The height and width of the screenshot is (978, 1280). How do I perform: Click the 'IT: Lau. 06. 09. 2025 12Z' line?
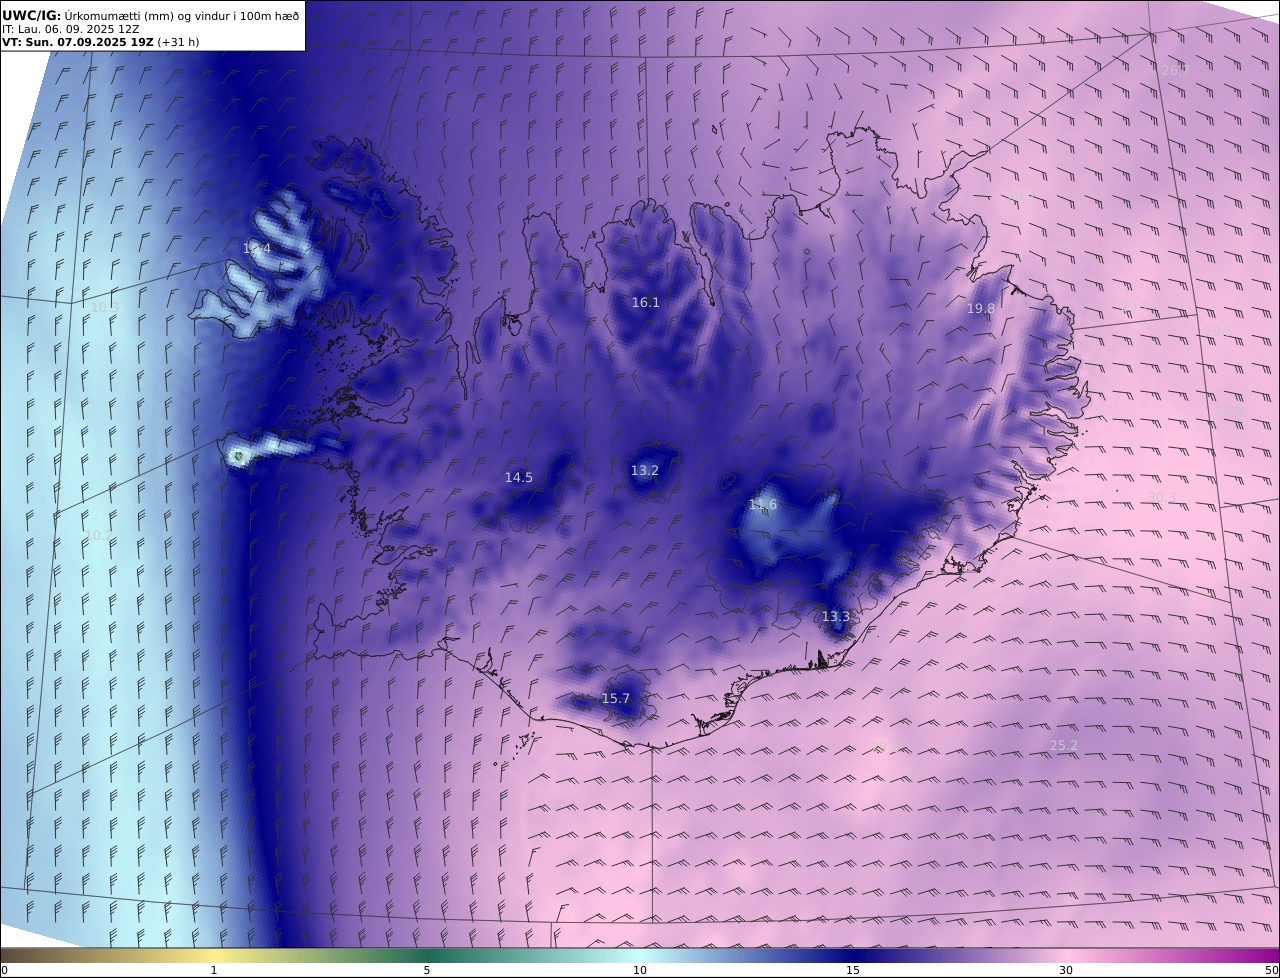point(71,29)
